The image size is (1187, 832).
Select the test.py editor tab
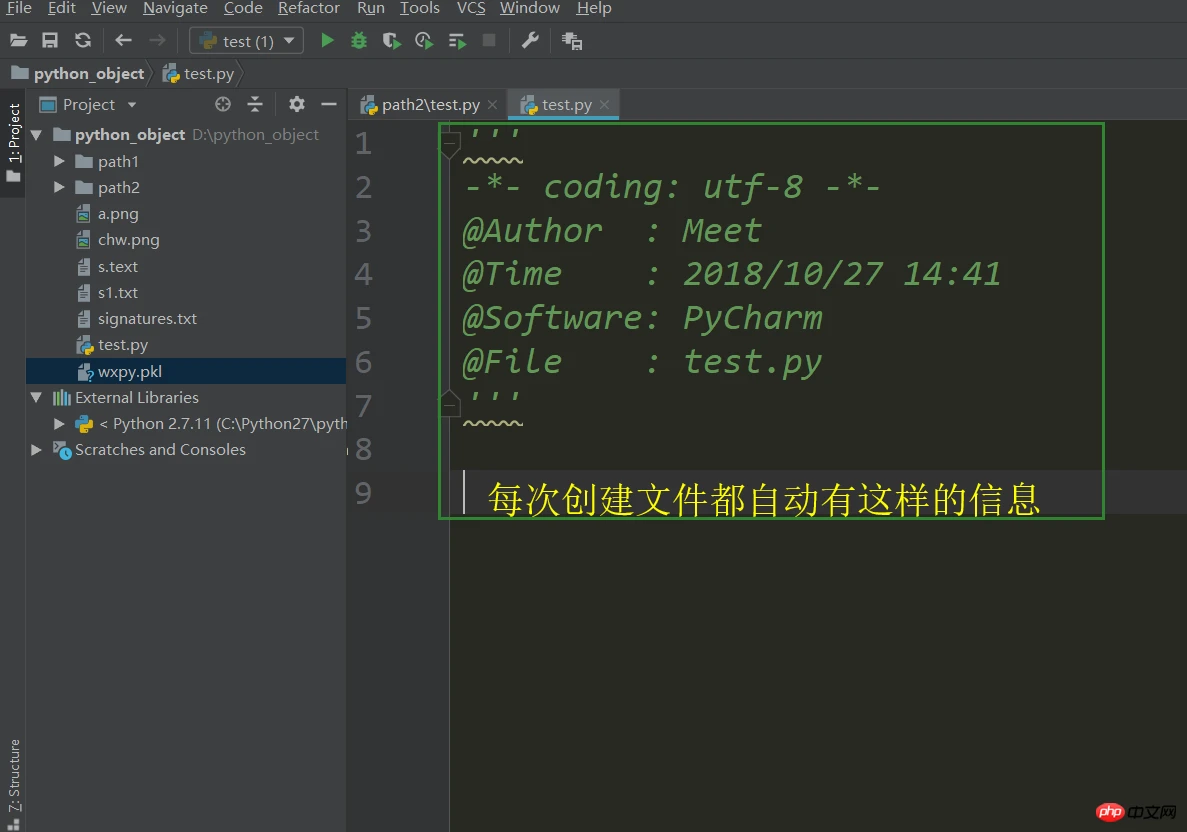pos(563,104)
